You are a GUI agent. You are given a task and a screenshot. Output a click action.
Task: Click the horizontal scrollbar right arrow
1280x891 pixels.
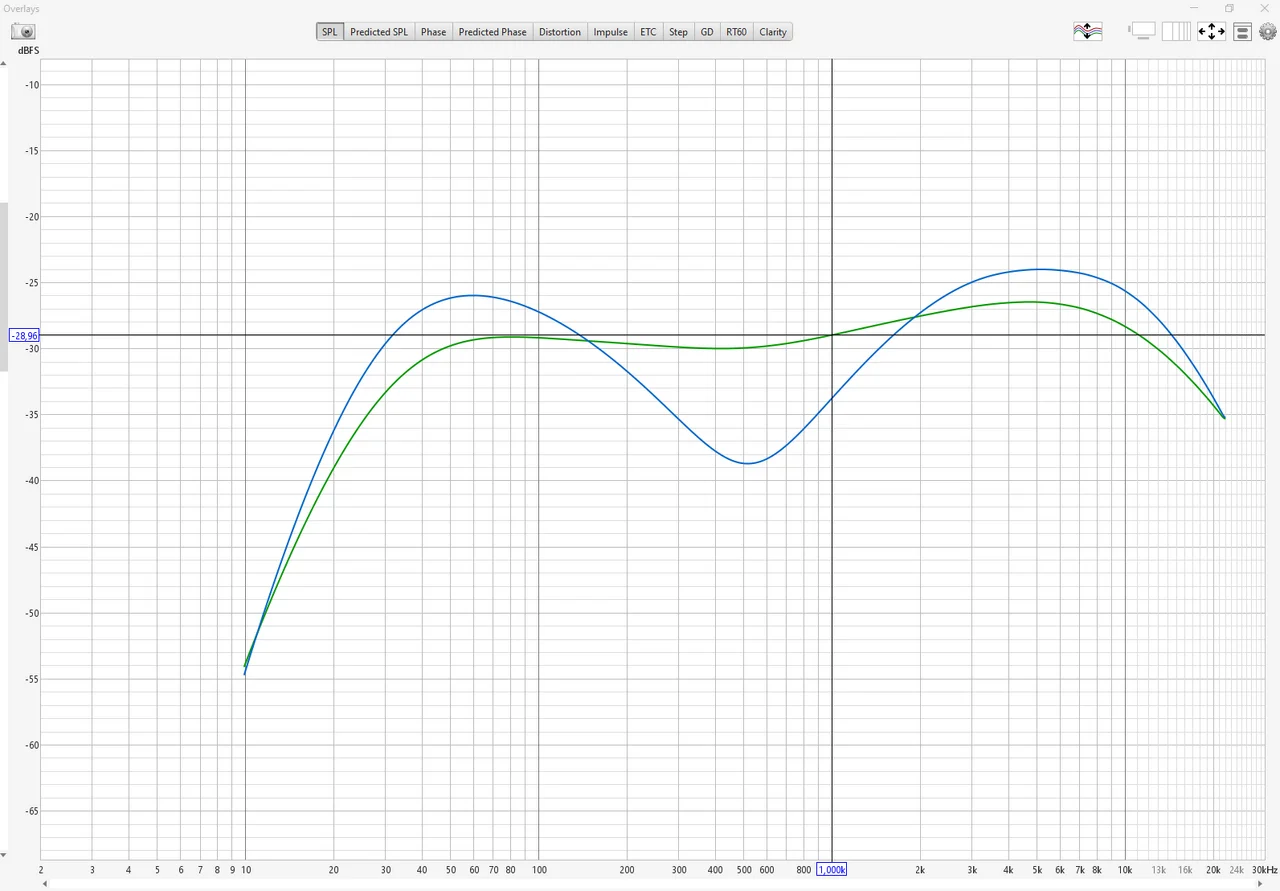(x=1272, y=884)
